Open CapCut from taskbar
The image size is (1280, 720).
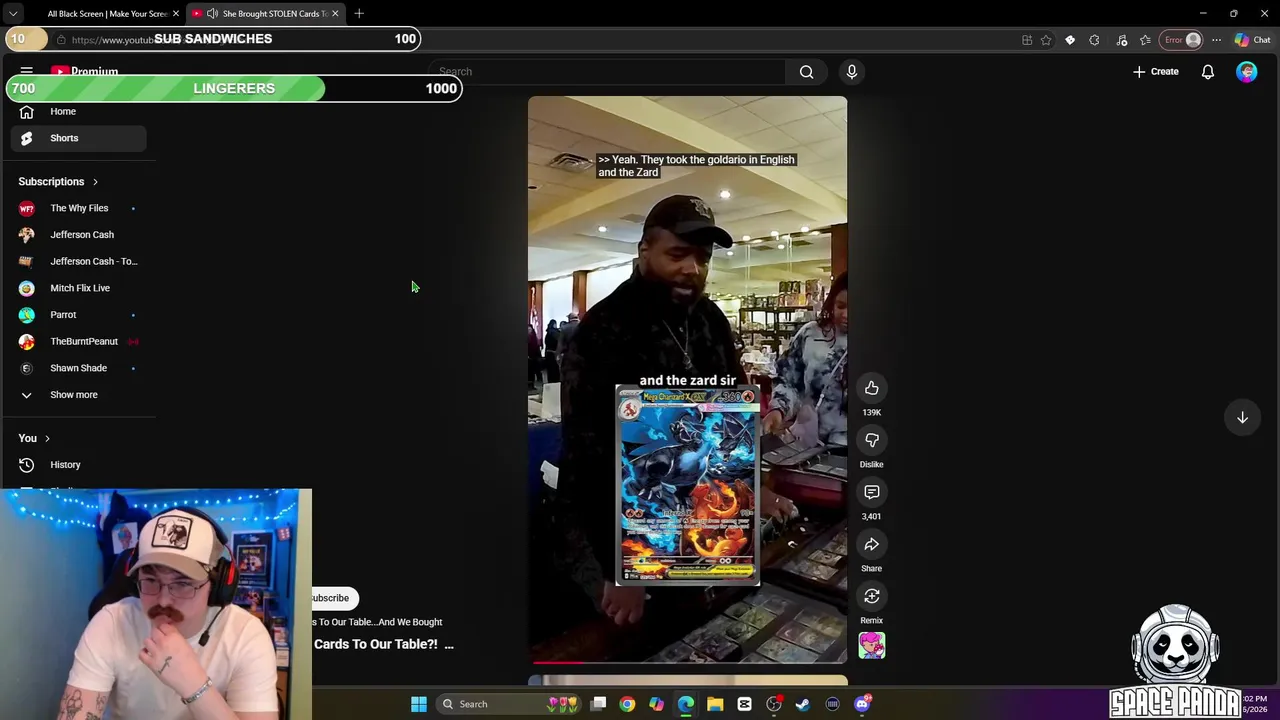point(745,704)
